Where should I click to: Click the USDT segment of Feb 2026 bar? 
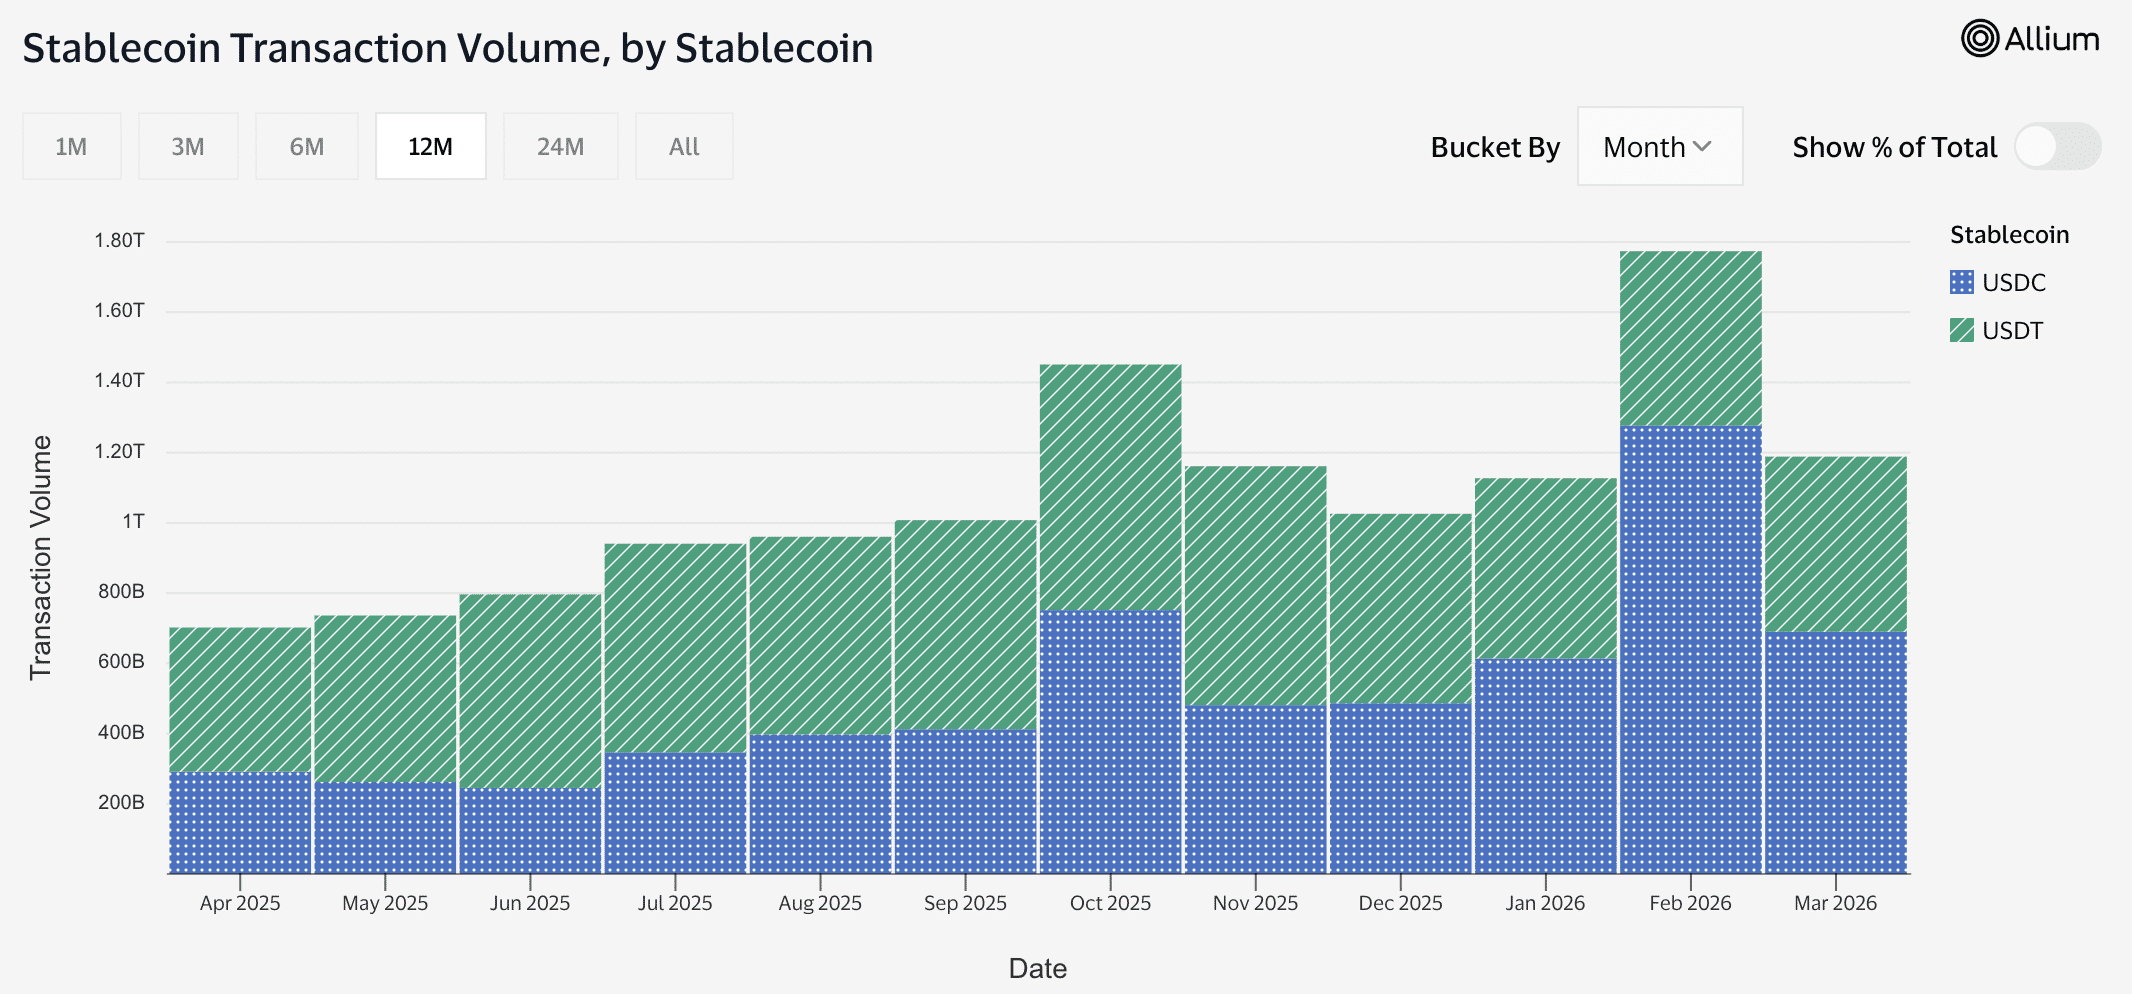[x=1690, y=338]
